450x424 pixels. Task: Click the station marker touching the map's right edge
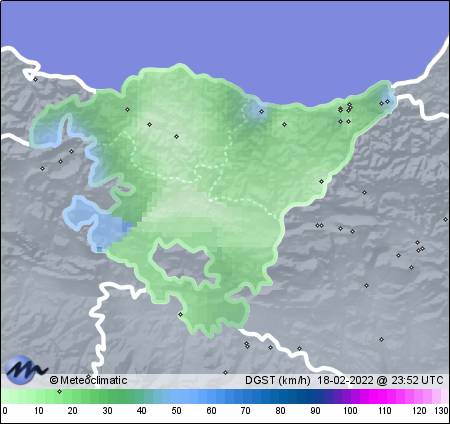445,219
